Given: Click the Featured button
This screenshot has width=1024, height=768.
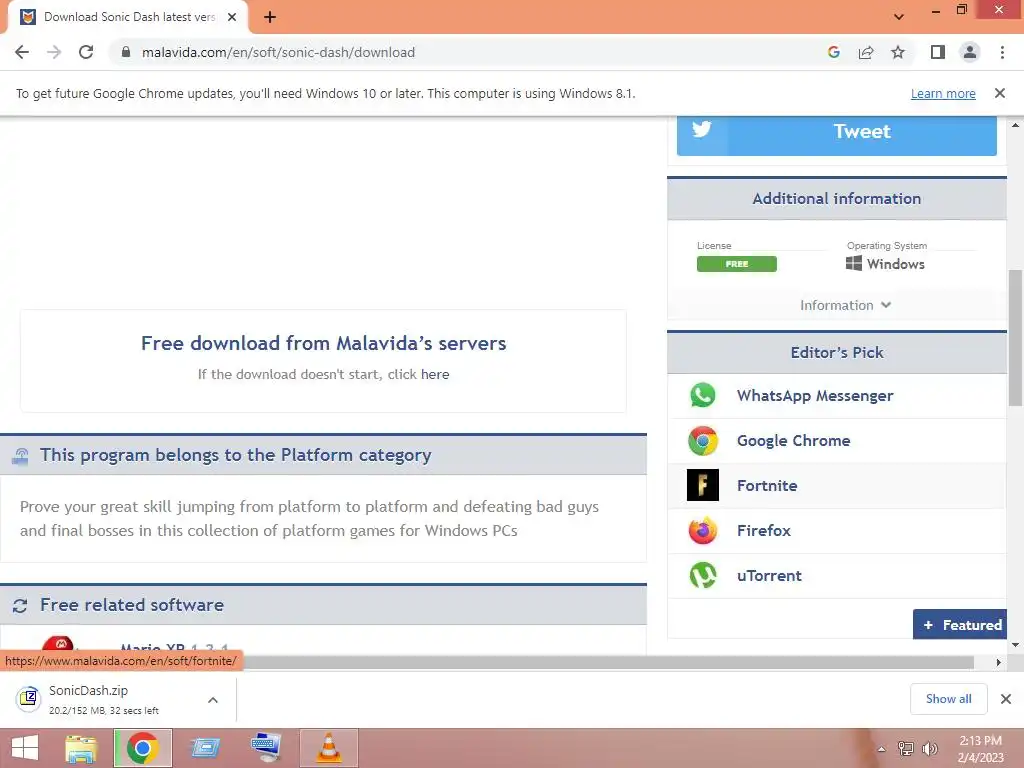Looking at the screenshot, I should 960,624.
